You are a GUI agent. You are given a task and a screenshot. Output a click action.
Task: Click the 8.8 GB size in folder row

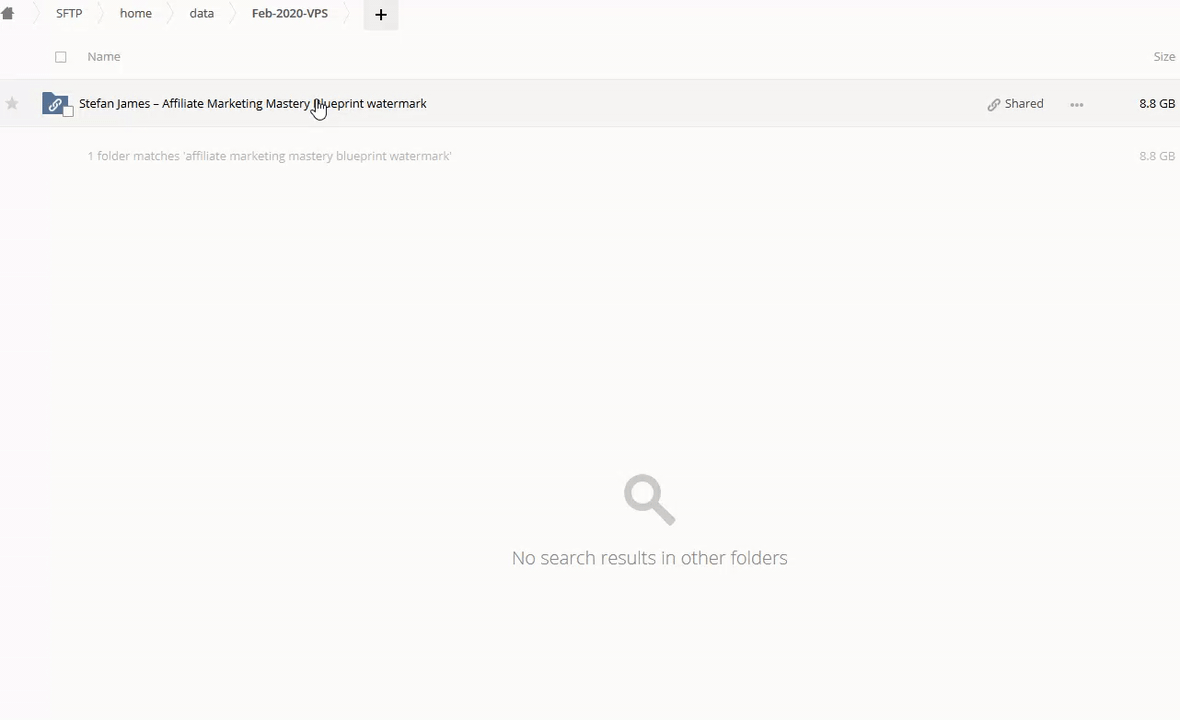click(x=1156, y=104)
